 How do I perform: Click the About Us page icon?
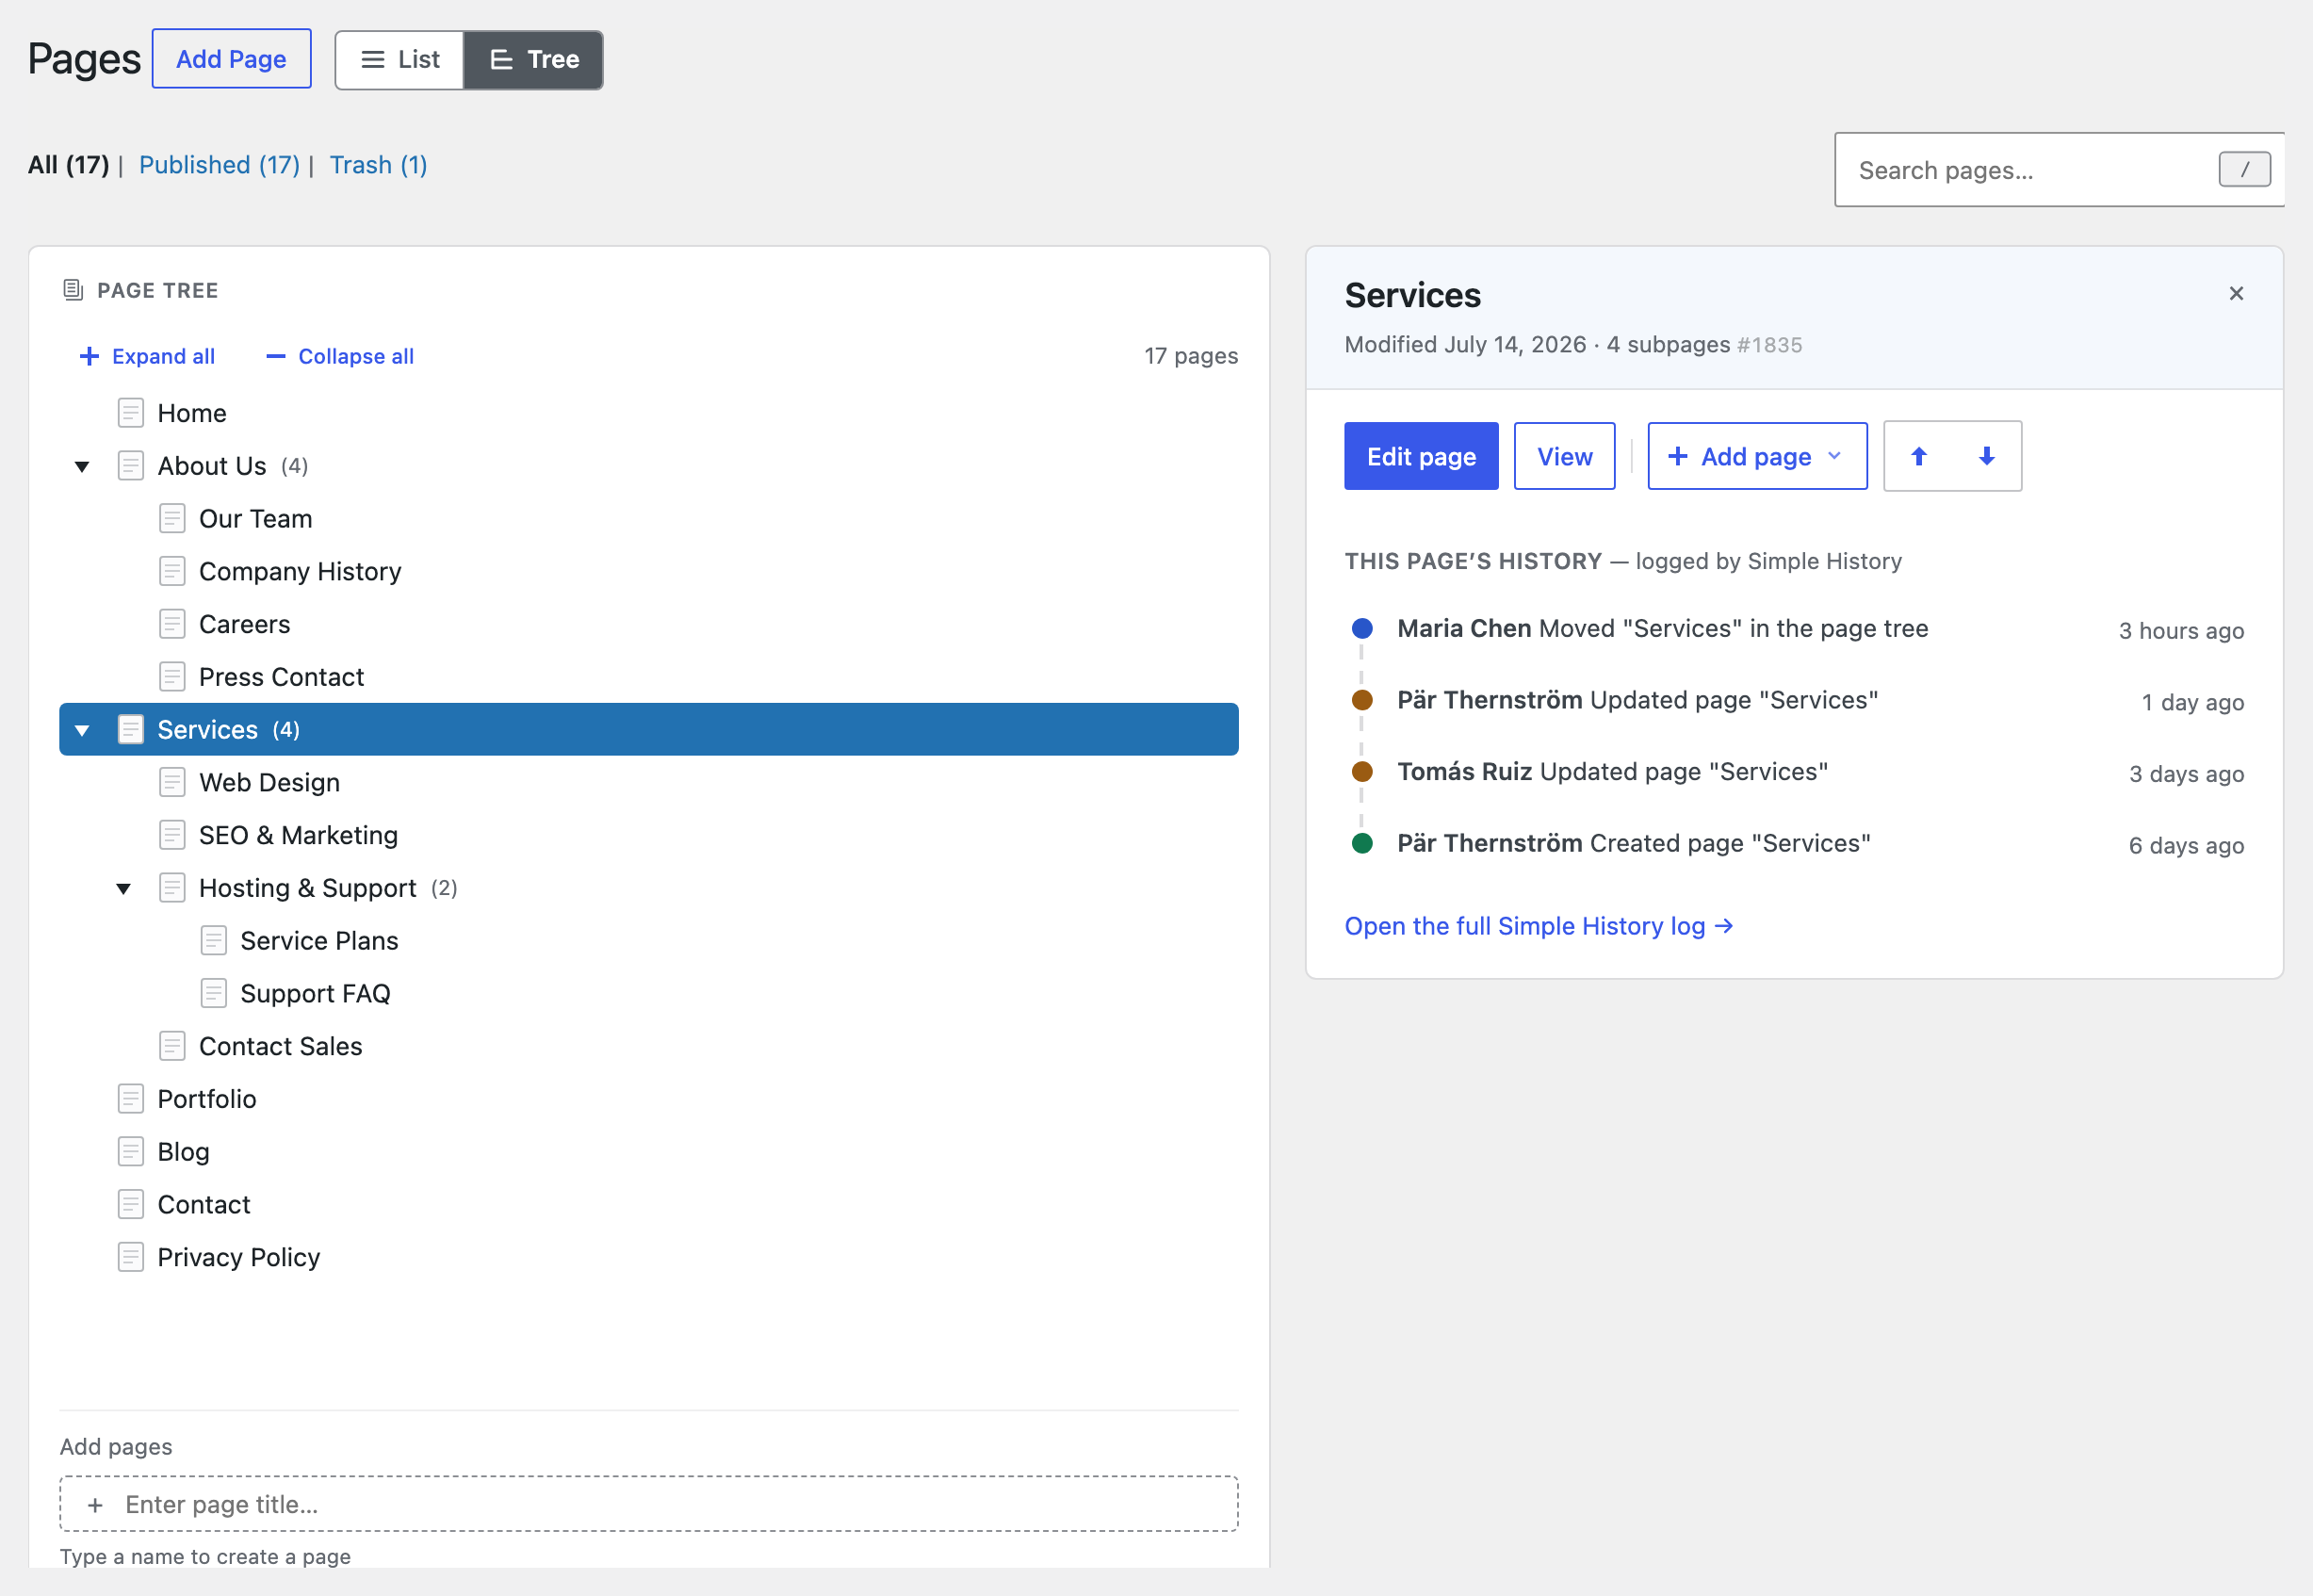pyautogui.click(x=131, y=466)
